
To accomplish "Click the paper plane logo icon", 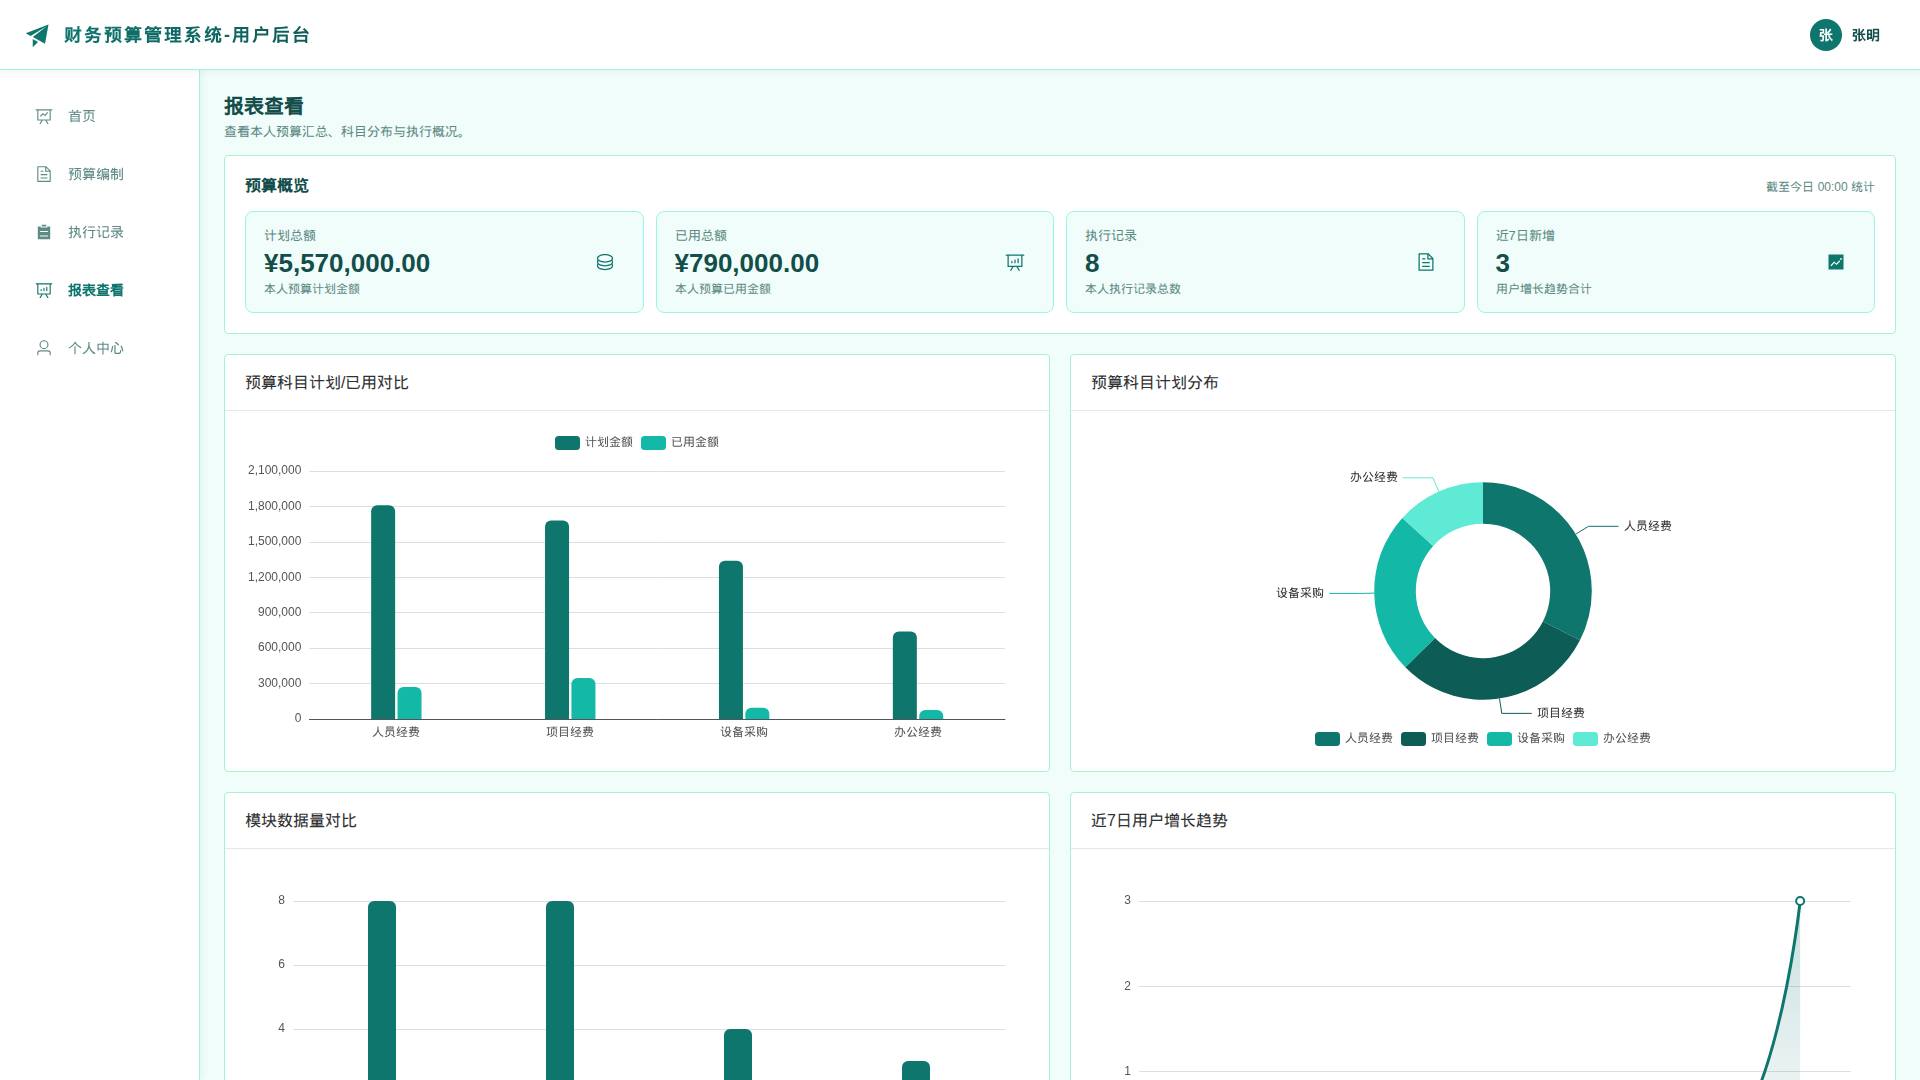I will (38, 35).
